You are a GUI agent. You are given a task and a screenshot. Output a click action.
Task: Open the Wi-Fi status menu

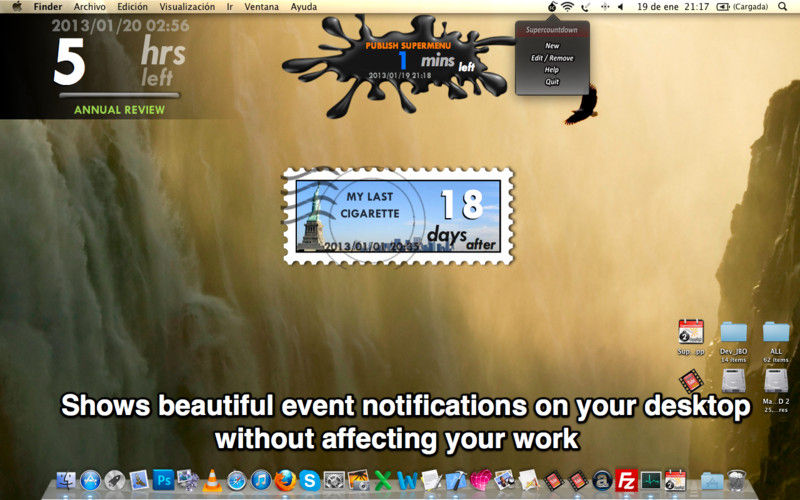(567, 7)
